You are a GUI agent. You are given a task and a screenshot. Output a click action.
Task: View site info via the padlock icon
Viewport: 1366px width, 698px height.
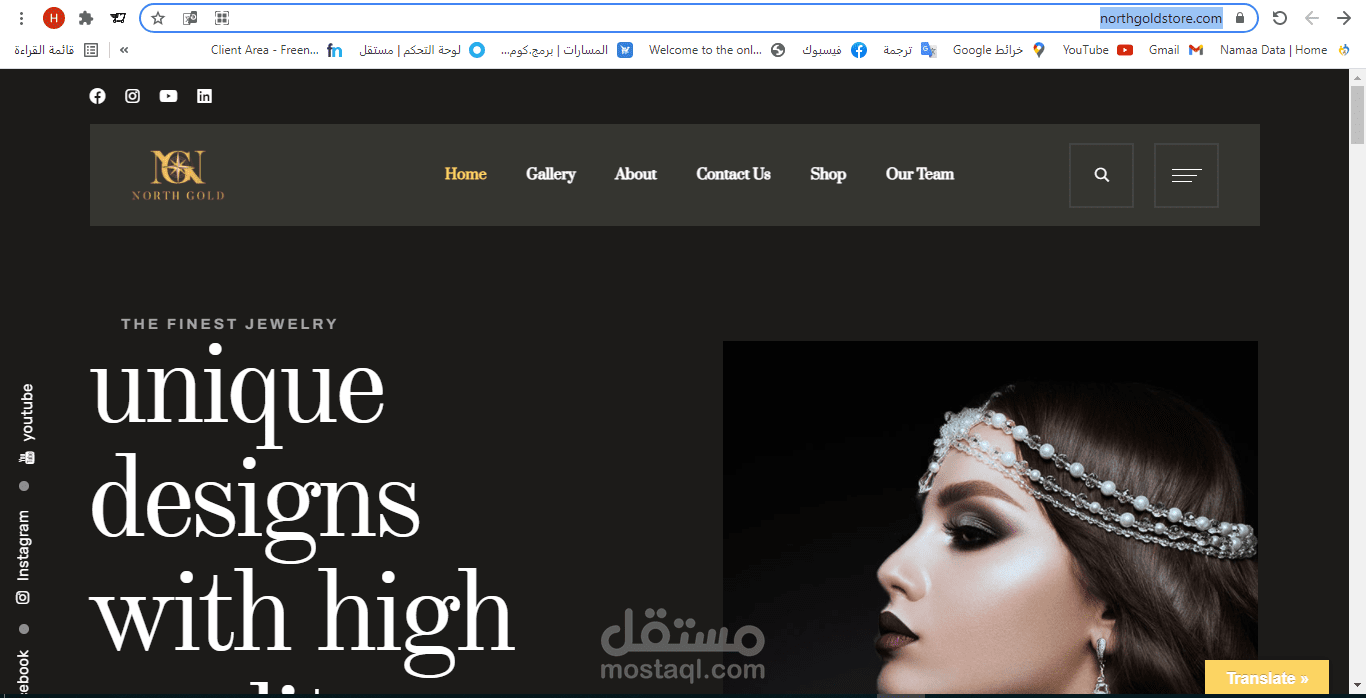click(x=1240, y=18)
